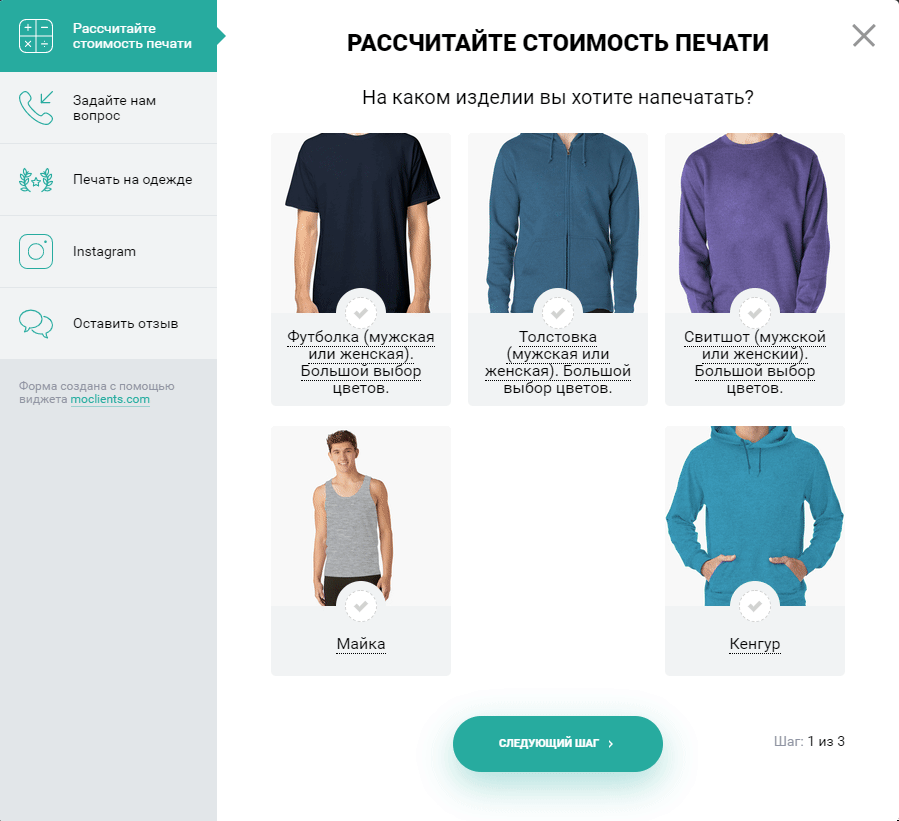Open the Печать на одежде tab
899x821 pixels.
coord(108,180)
